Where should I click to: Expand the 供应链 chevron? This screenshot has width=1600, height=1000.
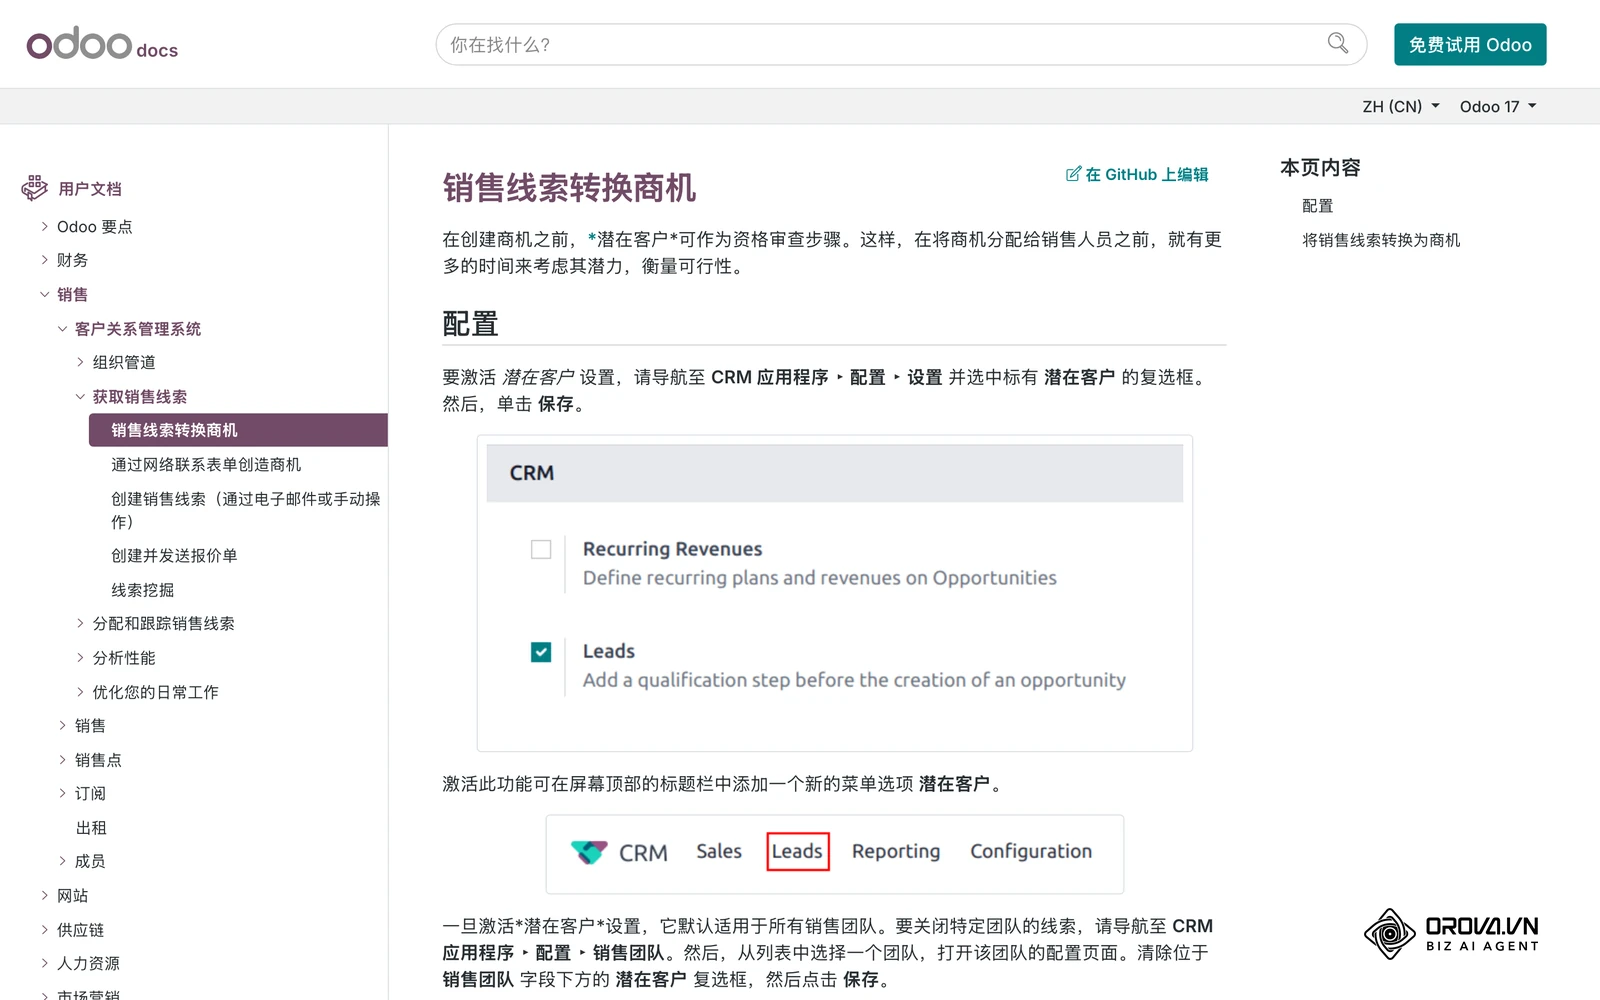point(44,930)
